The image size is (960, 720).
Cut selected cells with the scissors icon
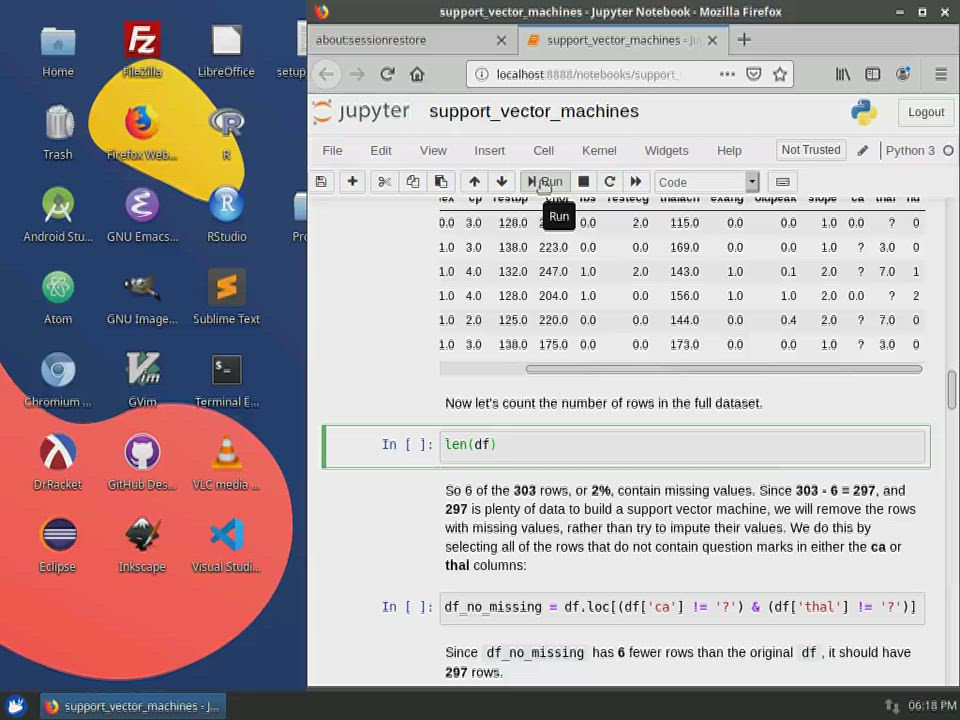coord(384,182)
